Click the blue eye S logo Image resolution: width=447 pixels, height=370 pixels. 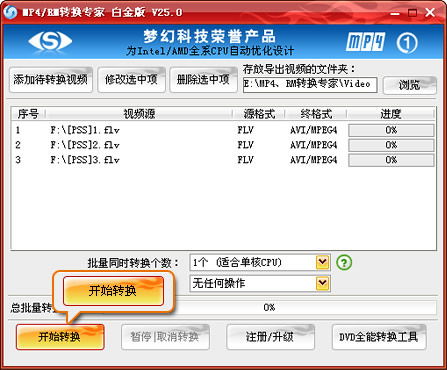(x=50, y=41)
